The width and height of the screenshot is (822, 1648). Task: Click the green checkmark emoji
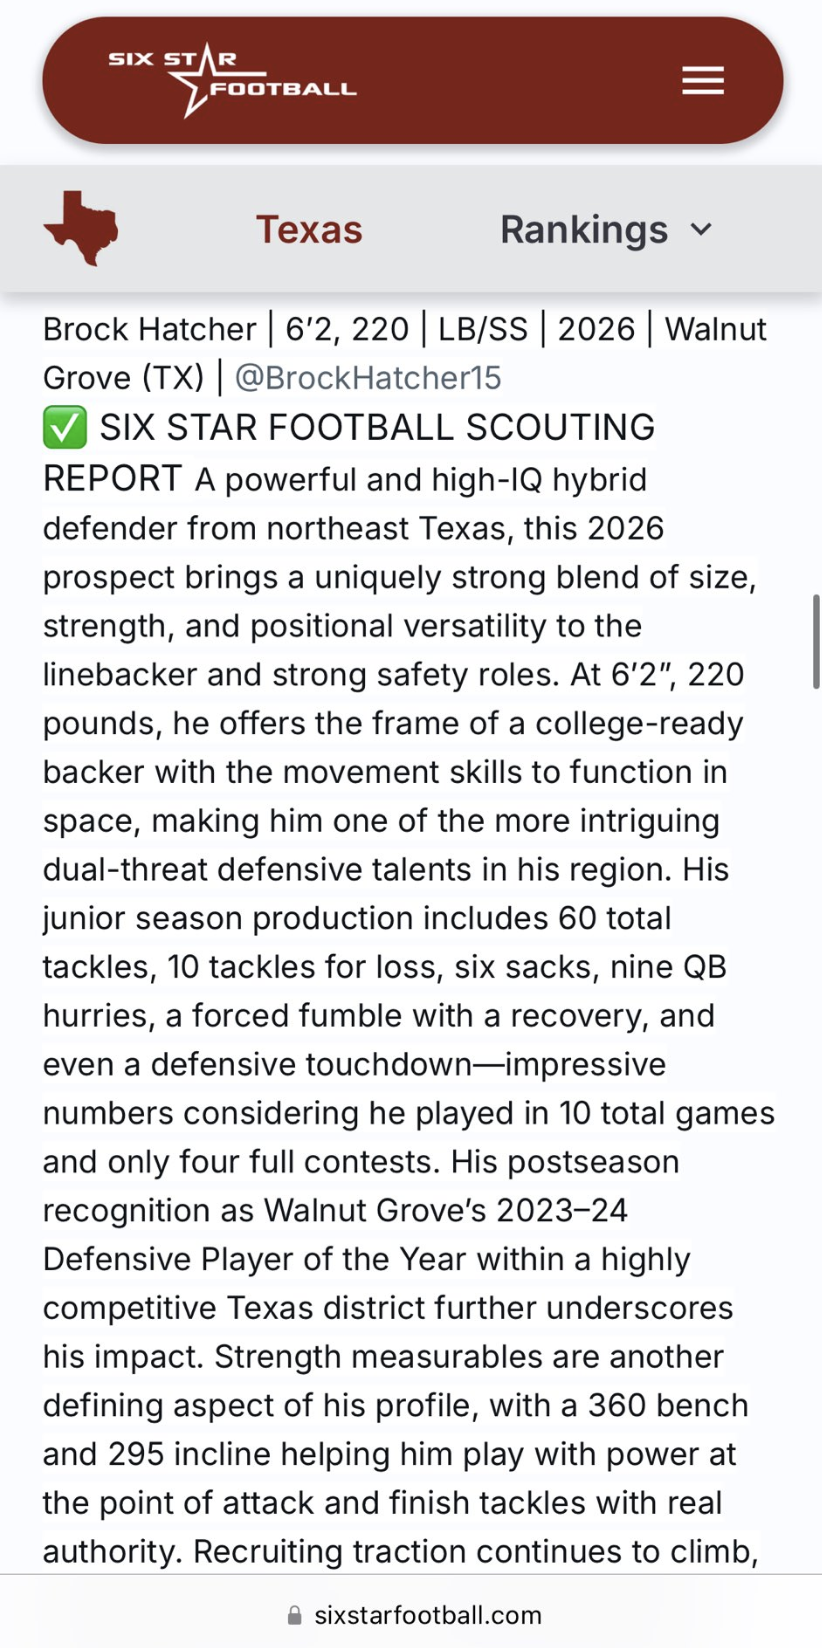click(65, 428)
